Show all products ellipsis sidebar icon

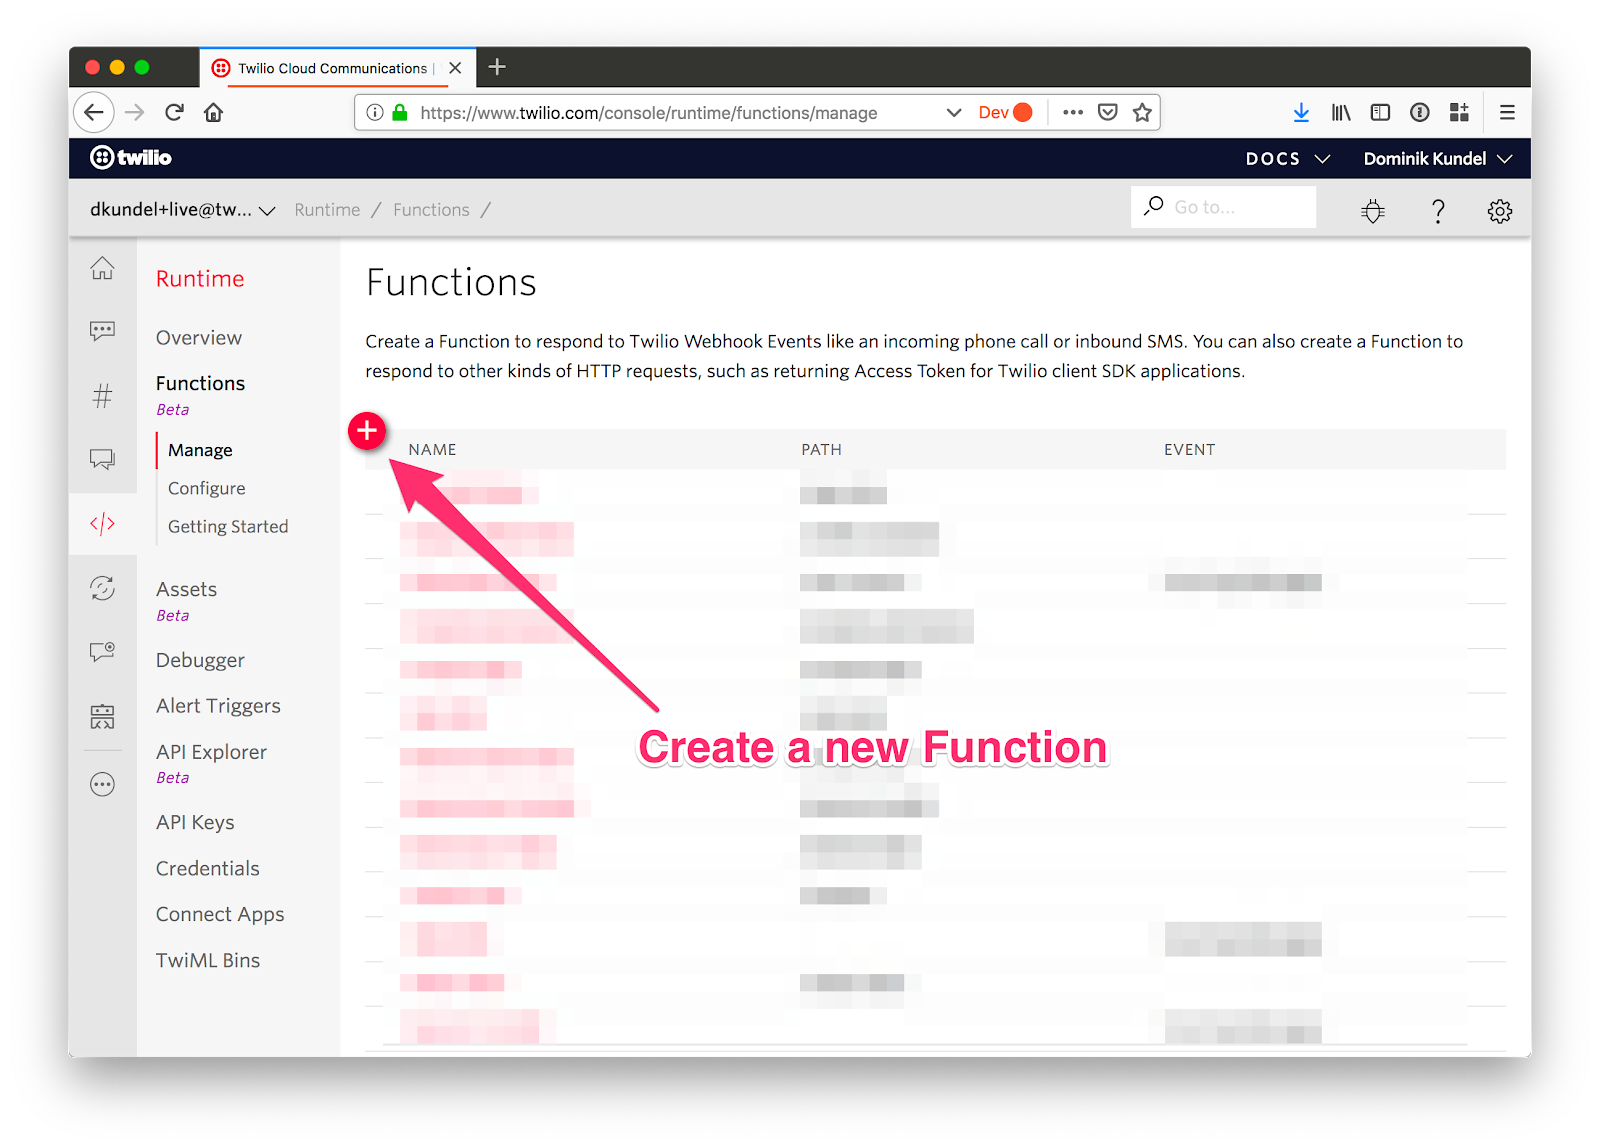[102, 784]
